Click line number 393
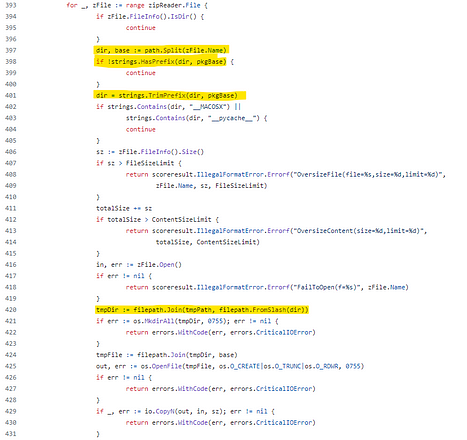Viewport: 467px width, 440px height. [x=11, y=5]
